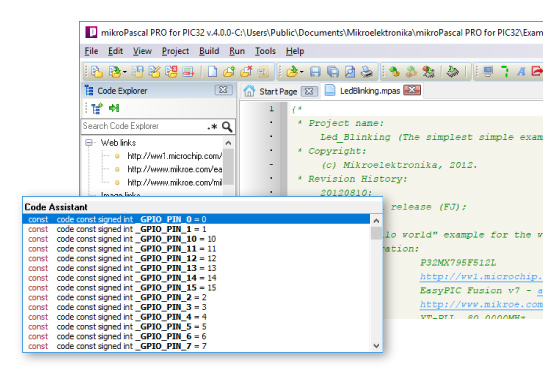Click the Close Project toolbar icon
Viewport: 543px width, 373px height.
171,71
